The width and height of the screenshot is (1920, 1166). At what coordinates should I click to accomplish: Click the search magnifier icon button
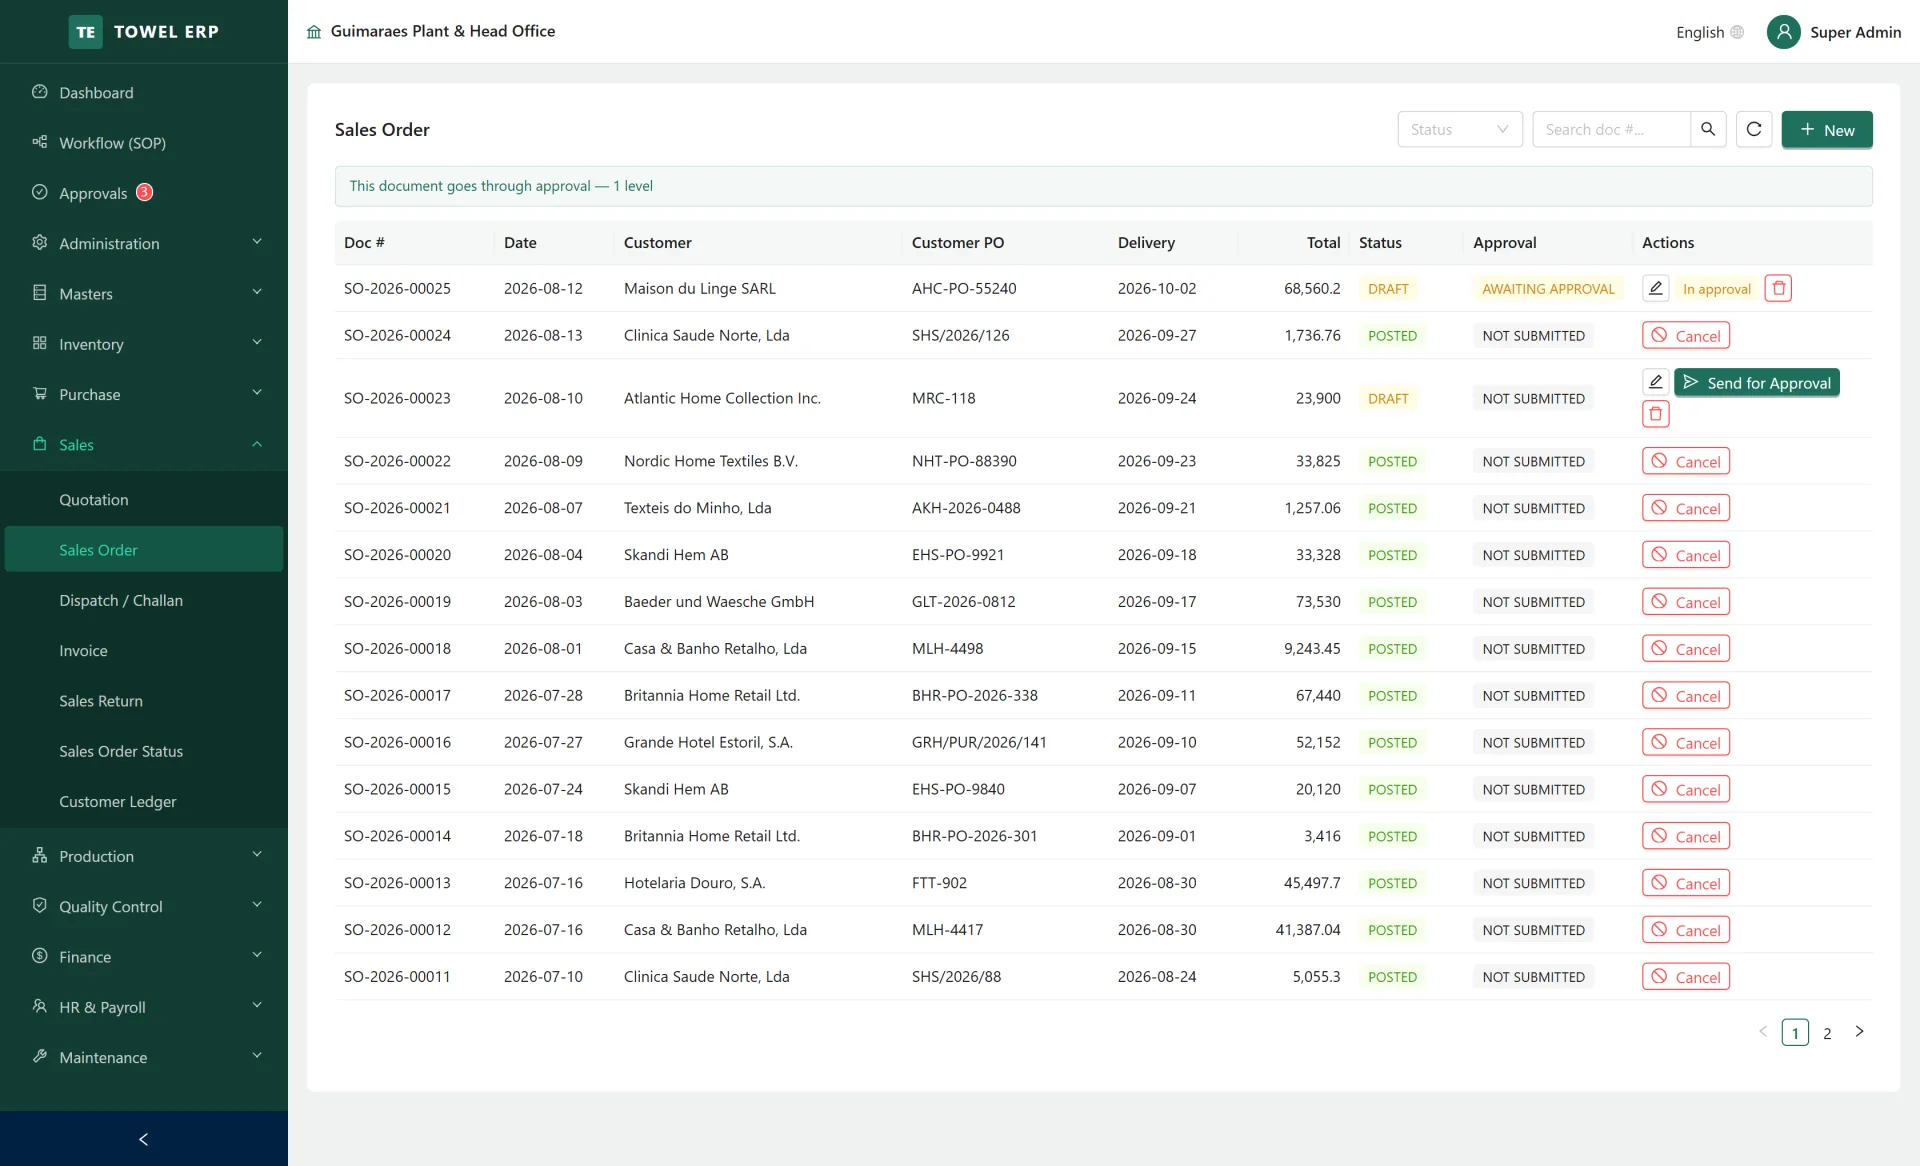click(1708, 129)
